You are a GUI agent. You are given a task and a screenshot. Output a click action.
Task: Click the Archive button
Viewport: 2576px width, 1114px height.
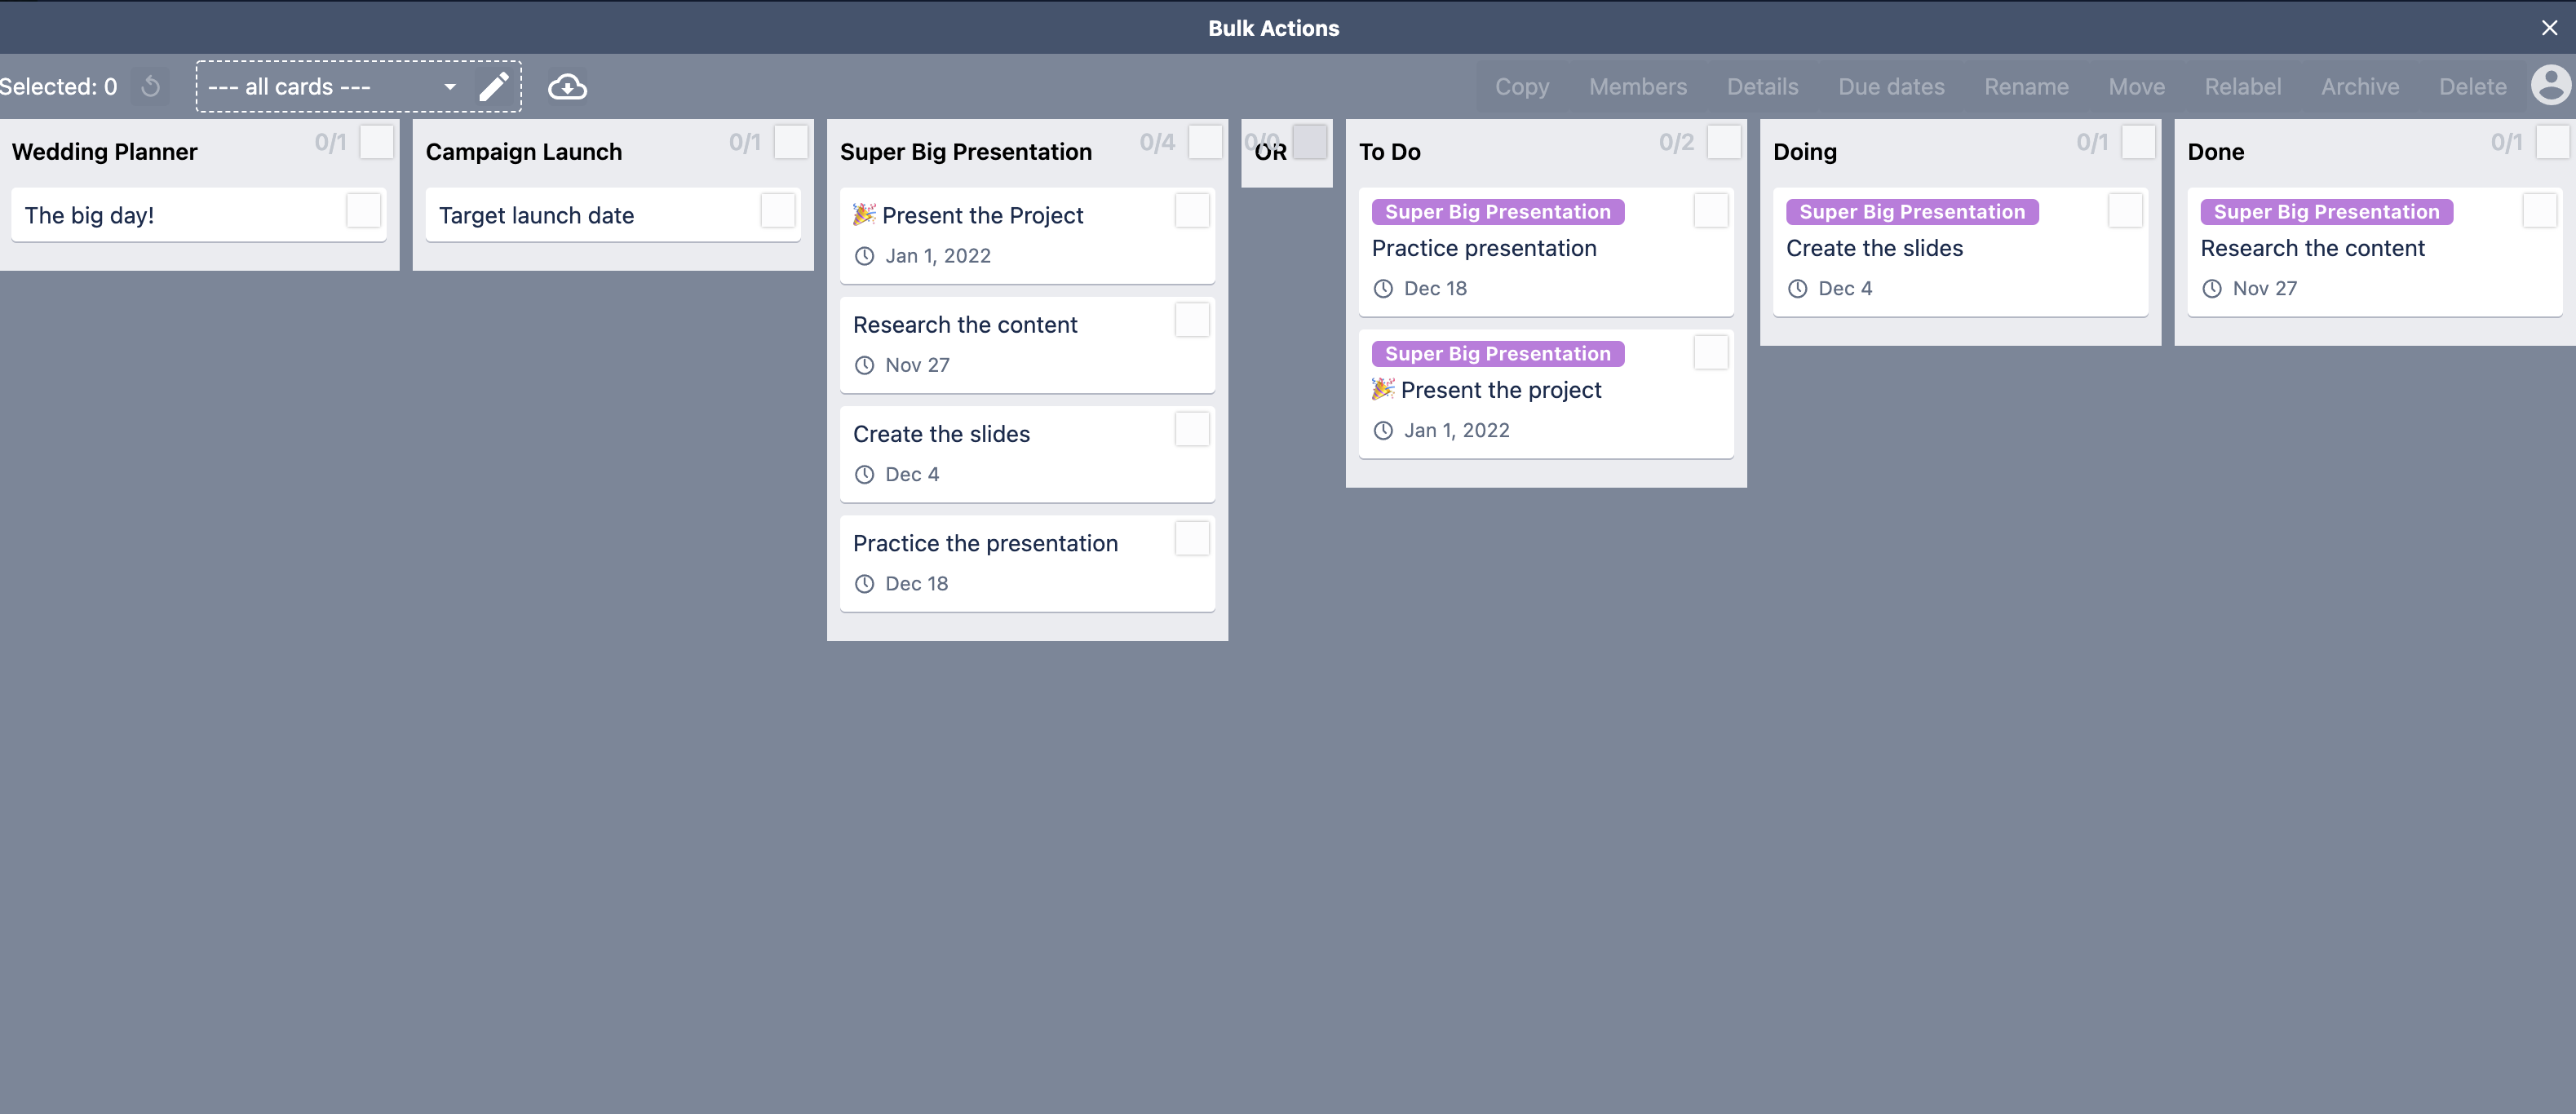point(2360,87)
